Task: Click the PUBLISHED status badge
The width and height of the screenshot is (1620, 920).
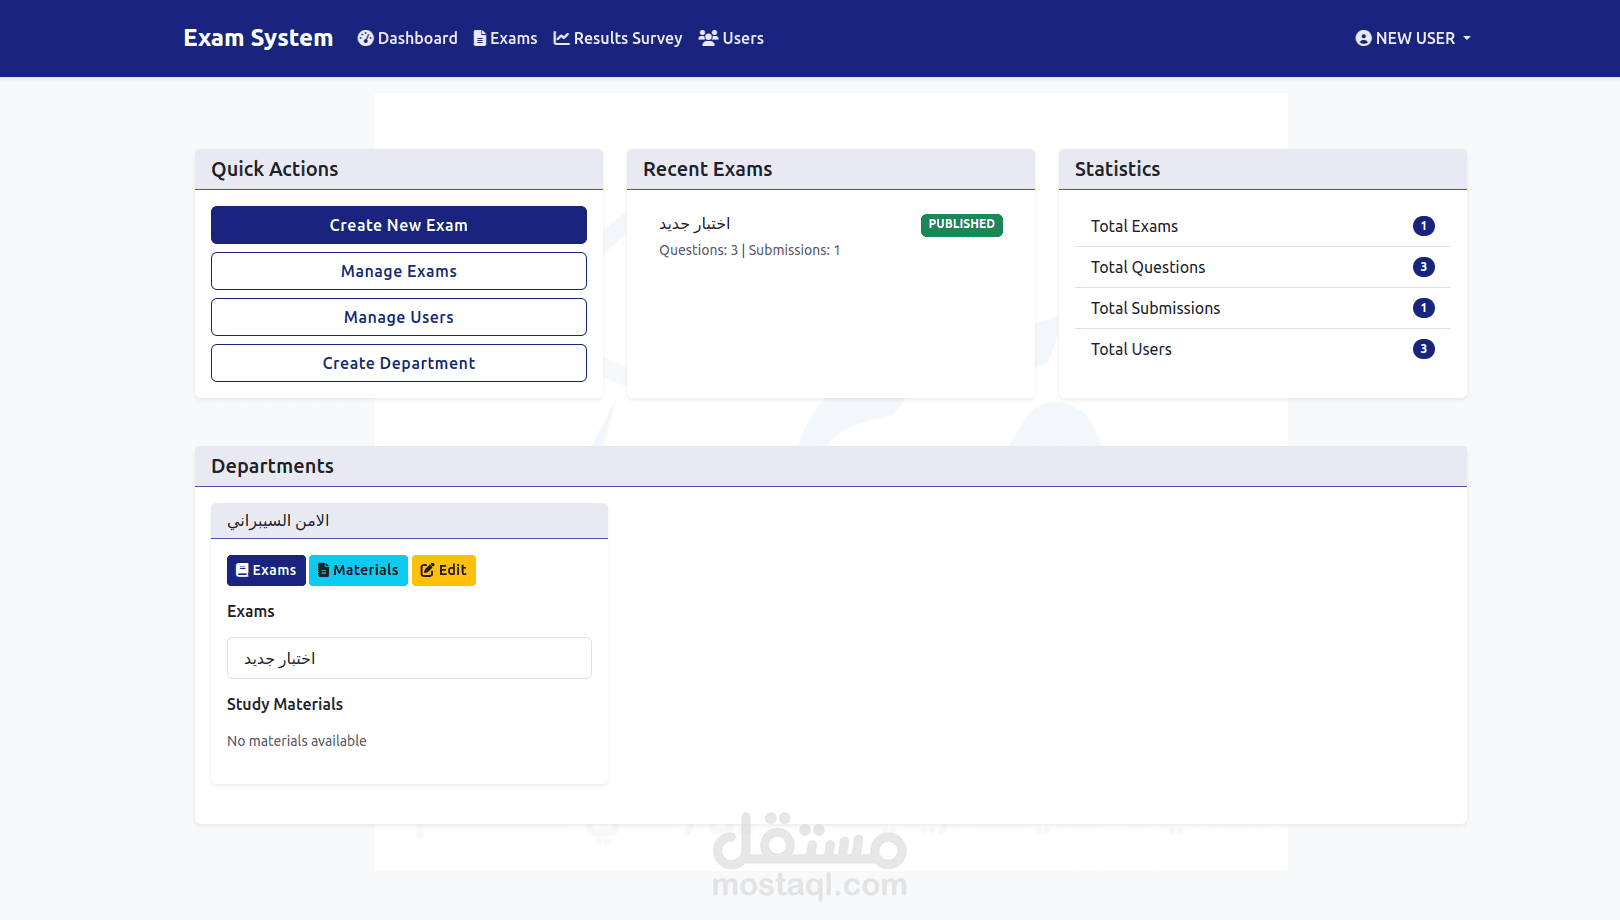Action: (962, 225)
